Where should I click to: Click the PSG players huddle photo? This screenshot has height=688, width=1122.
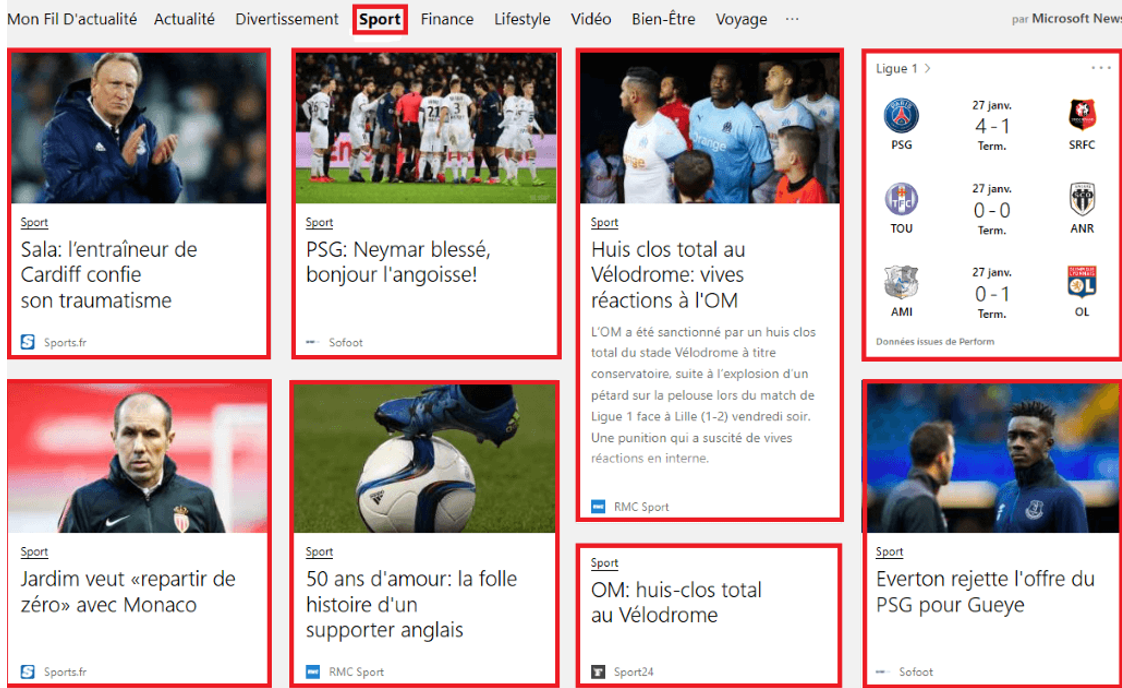point(426,127)
